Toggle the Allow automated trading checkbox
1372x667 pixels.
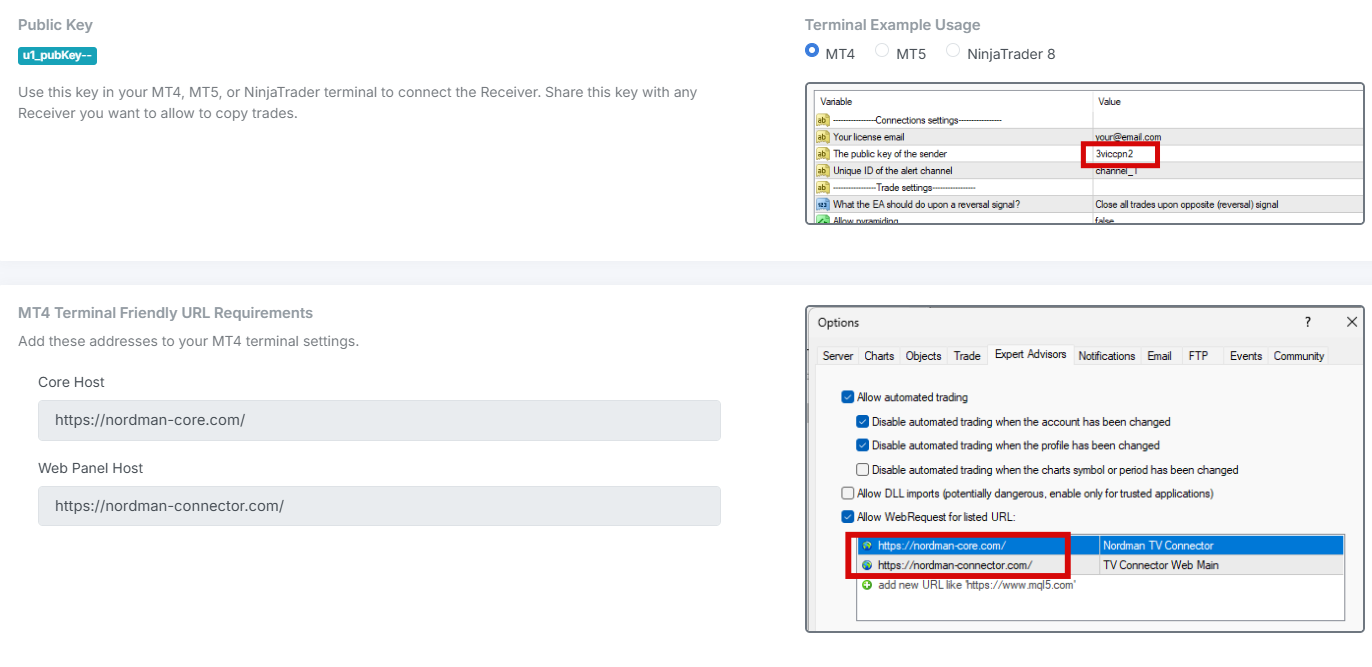[x=848, y=397]
